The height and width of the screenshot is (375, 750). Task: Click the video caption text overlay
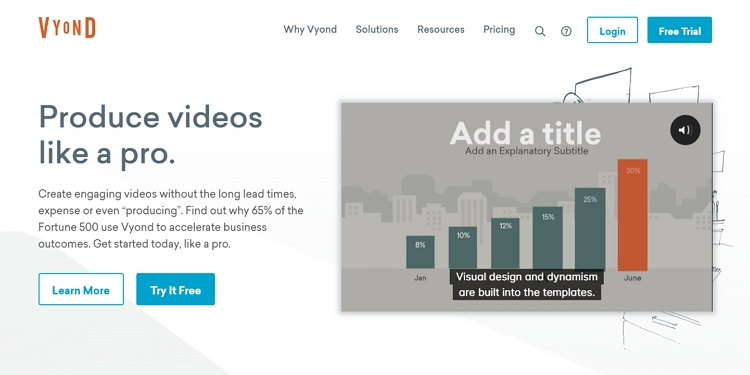point(526,285)
